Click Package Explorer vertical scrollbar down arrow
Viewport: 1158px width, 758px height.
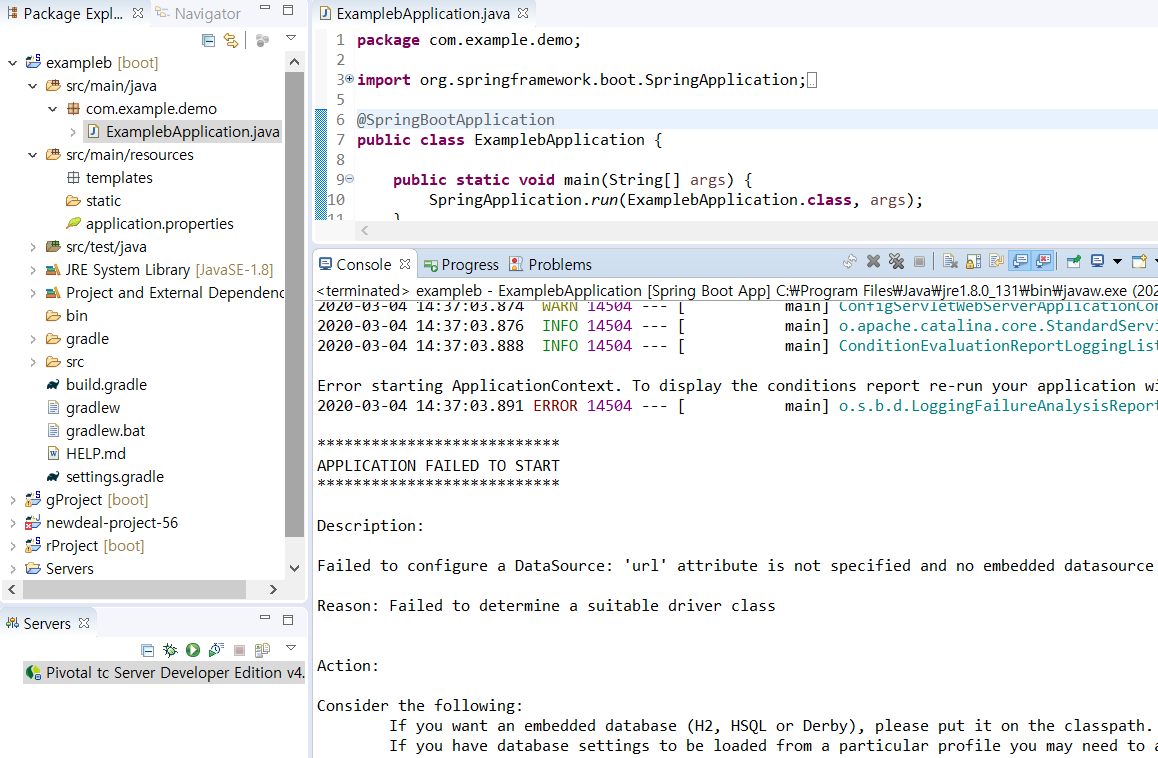pyautogui.click(x=294, y=568)
